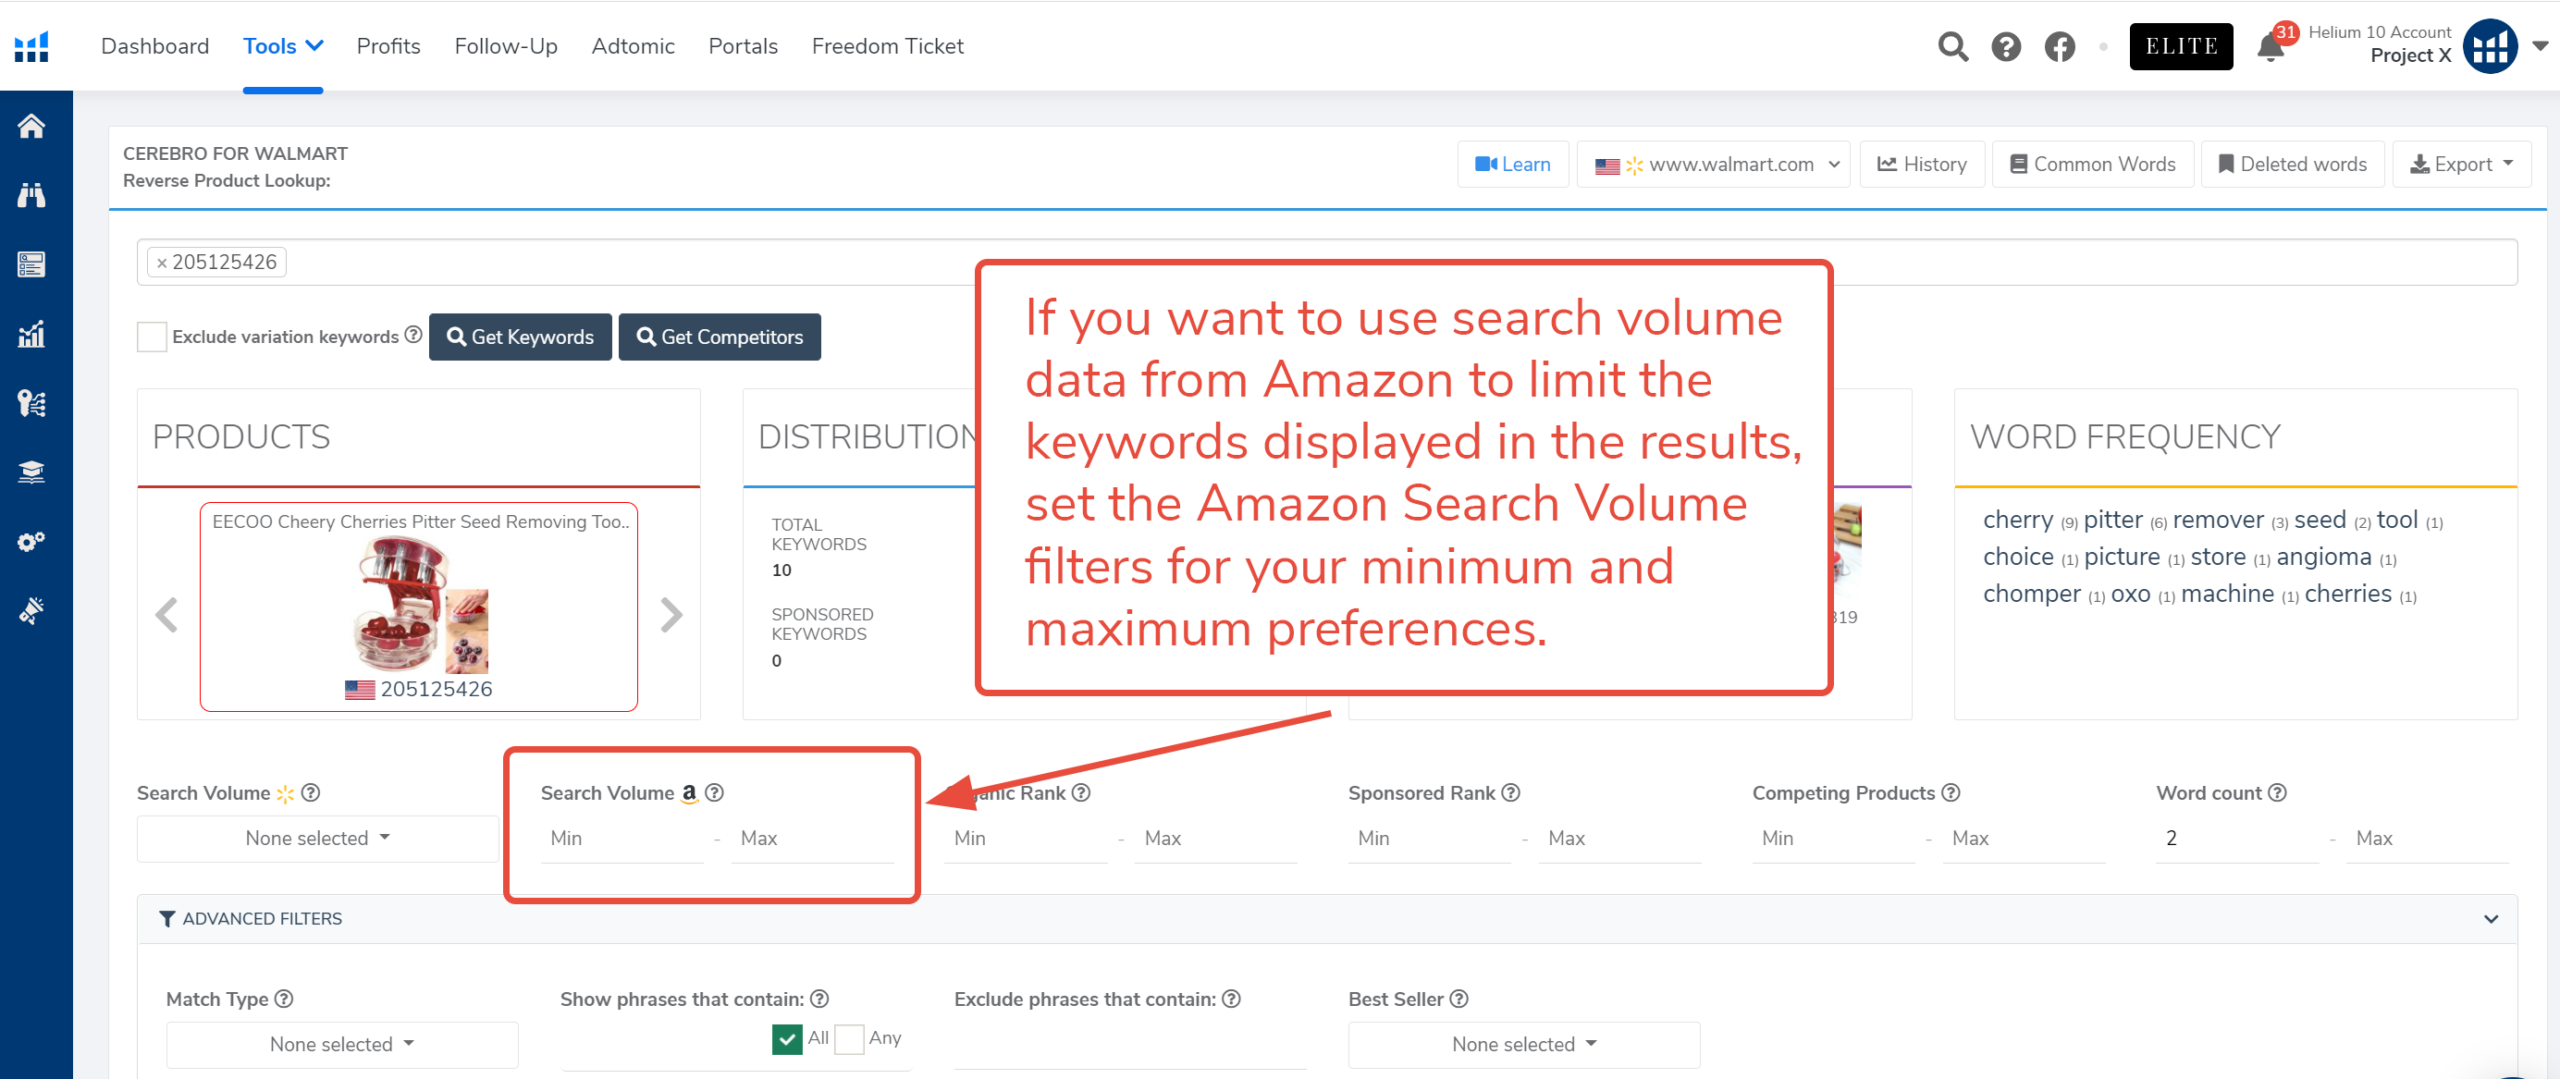Click the search magnifier icon in header
This screenshot has height=1079, width=2560.
(1952, 47)
